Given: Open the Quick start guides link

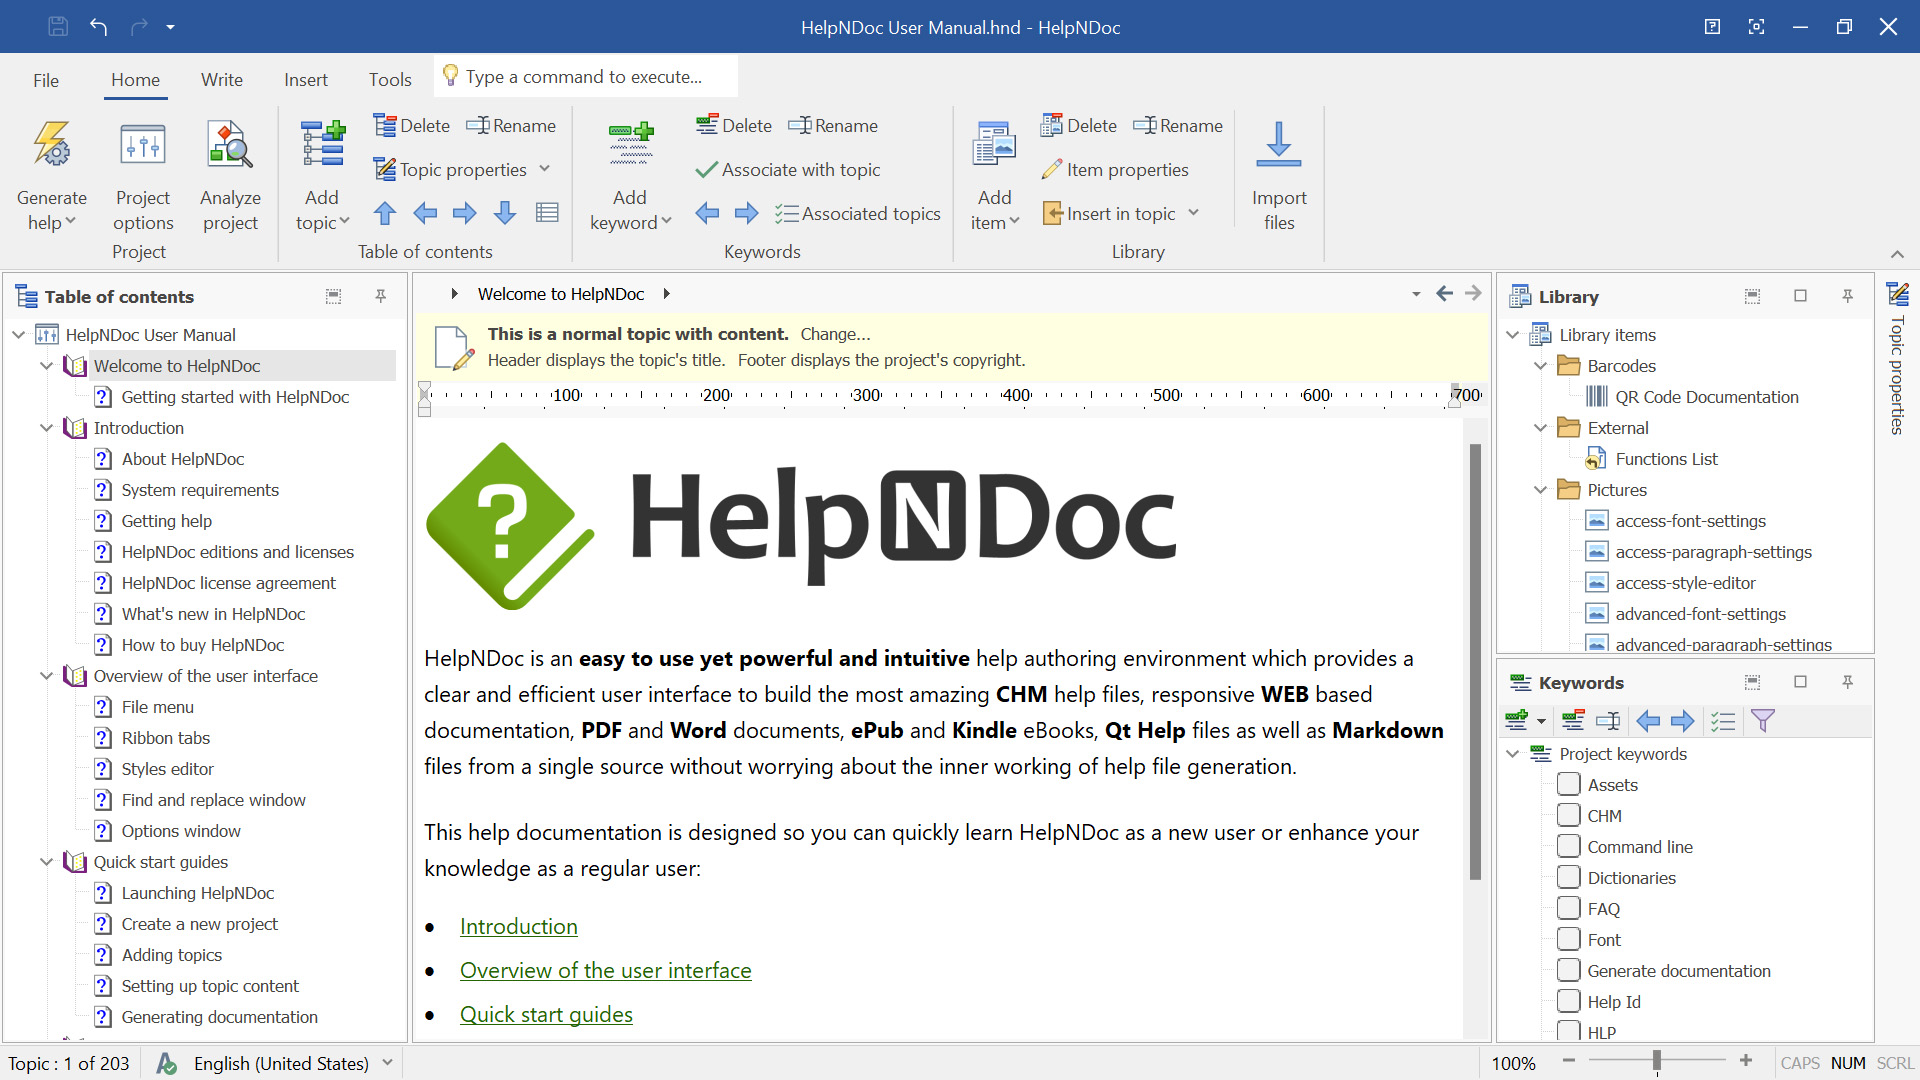Looking at the screenshot, I should (x=546, y=1015).
